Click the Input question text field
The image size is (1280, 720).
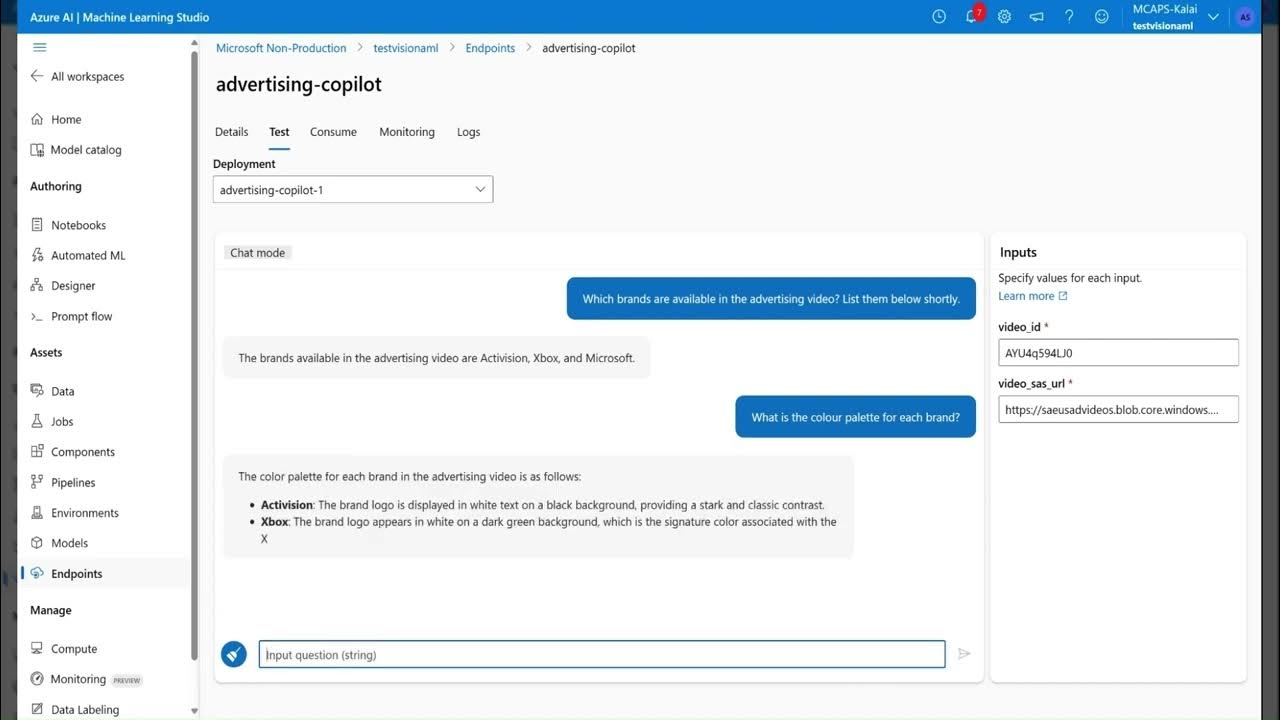602,654
